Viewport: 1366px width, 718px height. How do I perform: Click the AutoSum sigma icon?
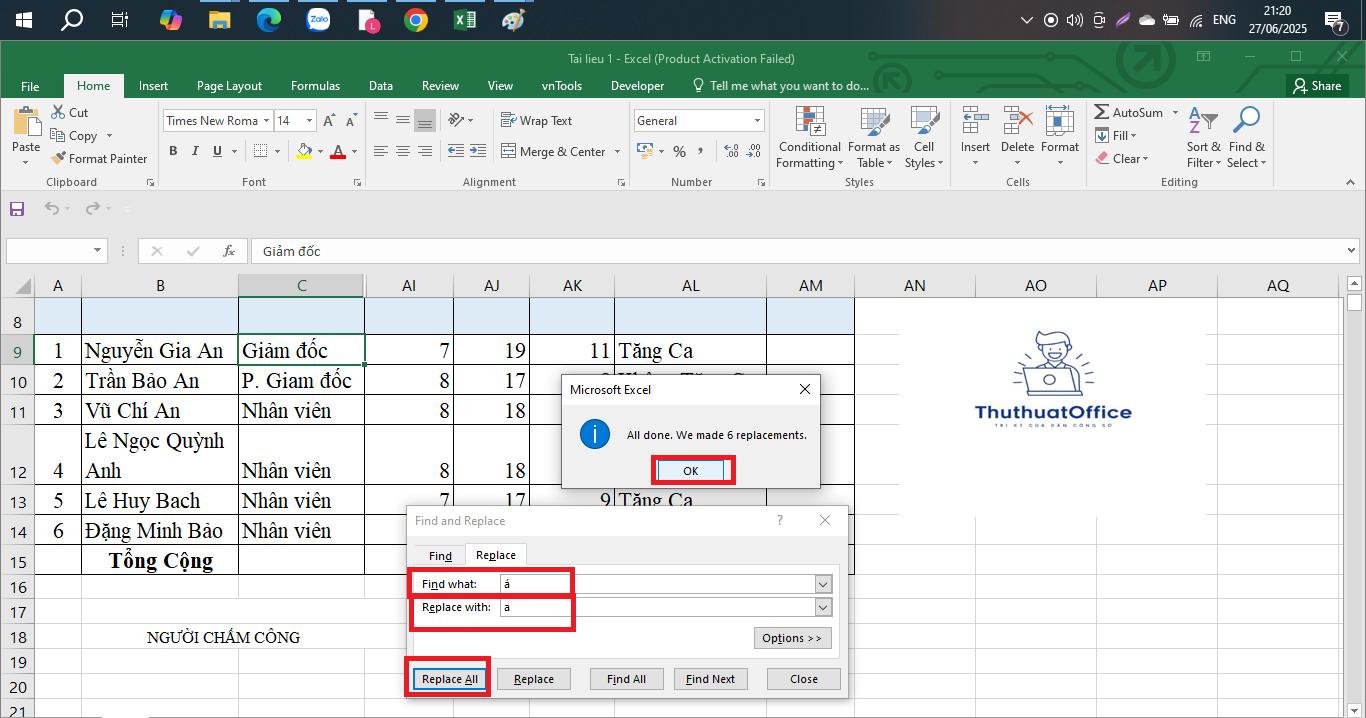tap(1102, 113)
